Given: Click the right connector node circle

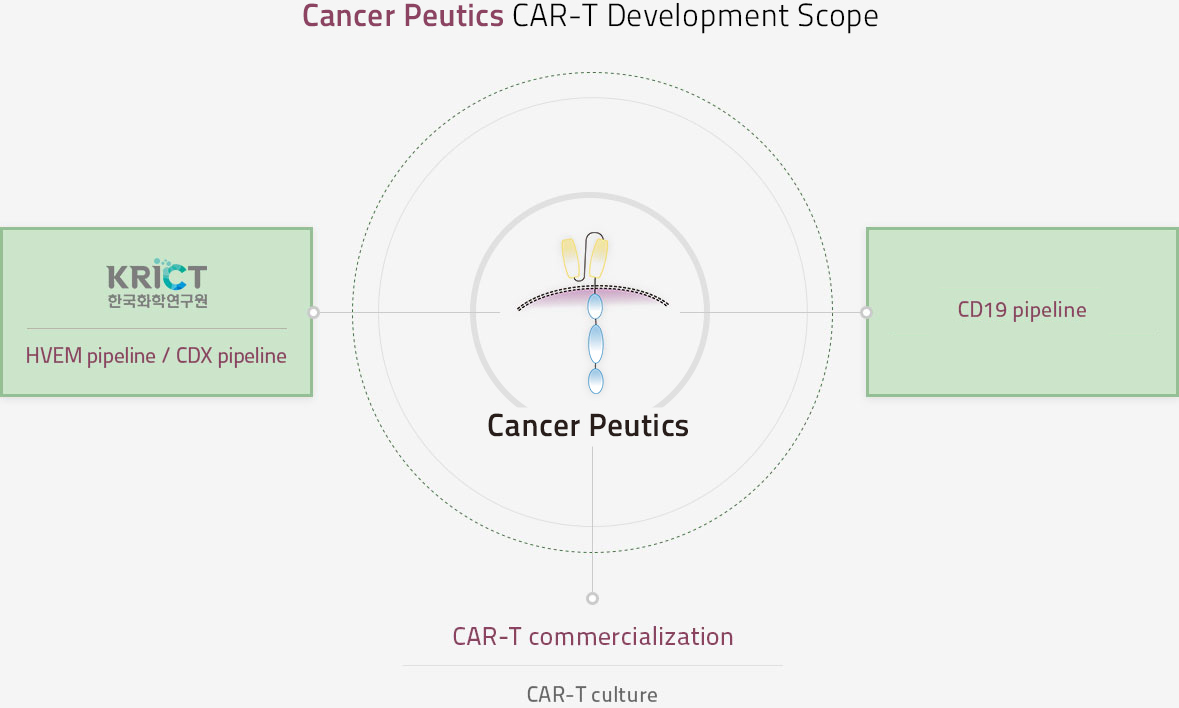Looking at the screenshot, I should (x=866, y=313).
